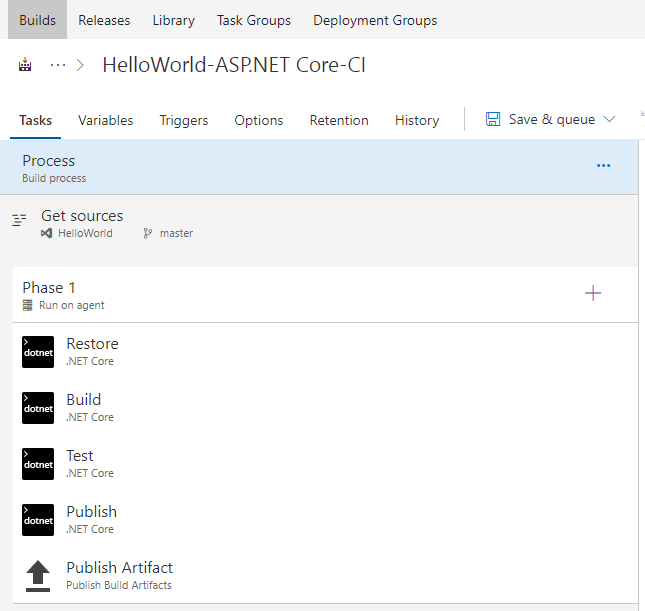Image resolution: width=645 pixels, height=611 pixels.
Task: Click the Save & queue button
Action: (x=551, y=119)
